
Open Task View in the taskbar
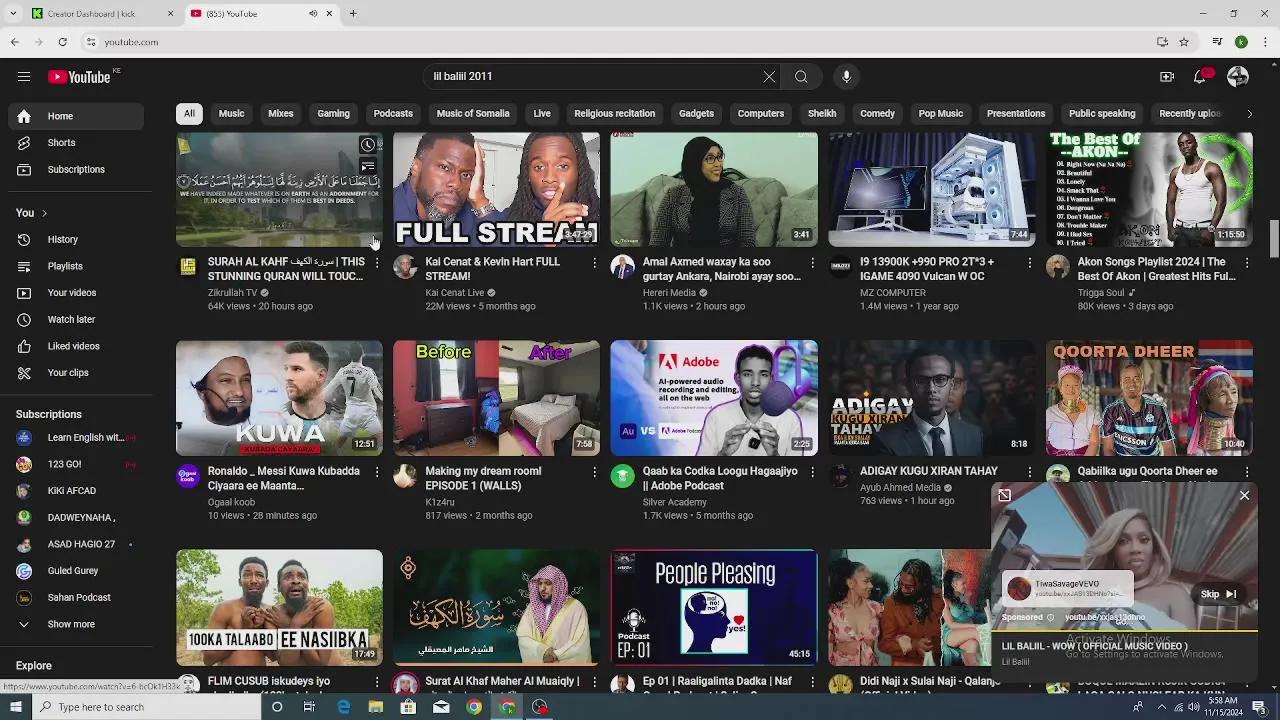[309, 707]
